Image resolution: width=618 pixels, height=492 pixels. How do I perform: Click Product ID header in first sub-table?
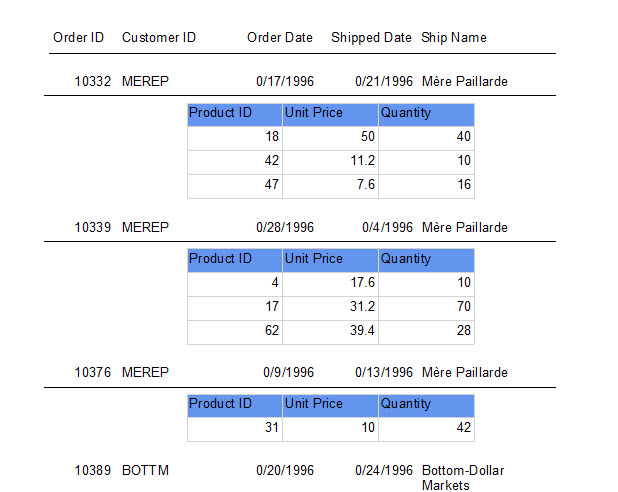tap(235, 115)
